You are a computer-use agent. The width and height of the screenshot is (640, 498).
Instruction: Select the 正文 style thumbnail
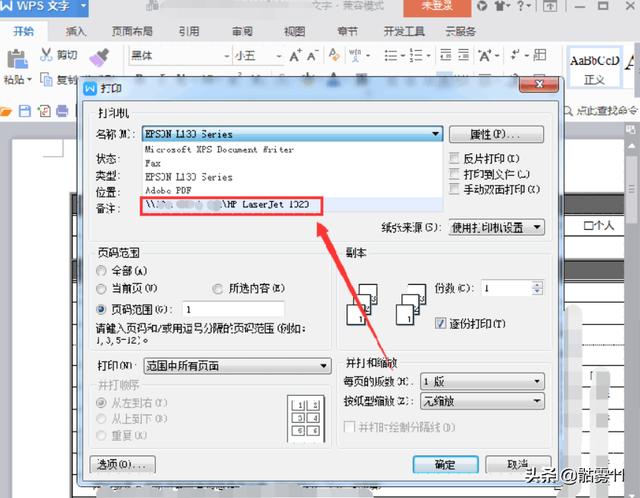[x=595, y=69]
